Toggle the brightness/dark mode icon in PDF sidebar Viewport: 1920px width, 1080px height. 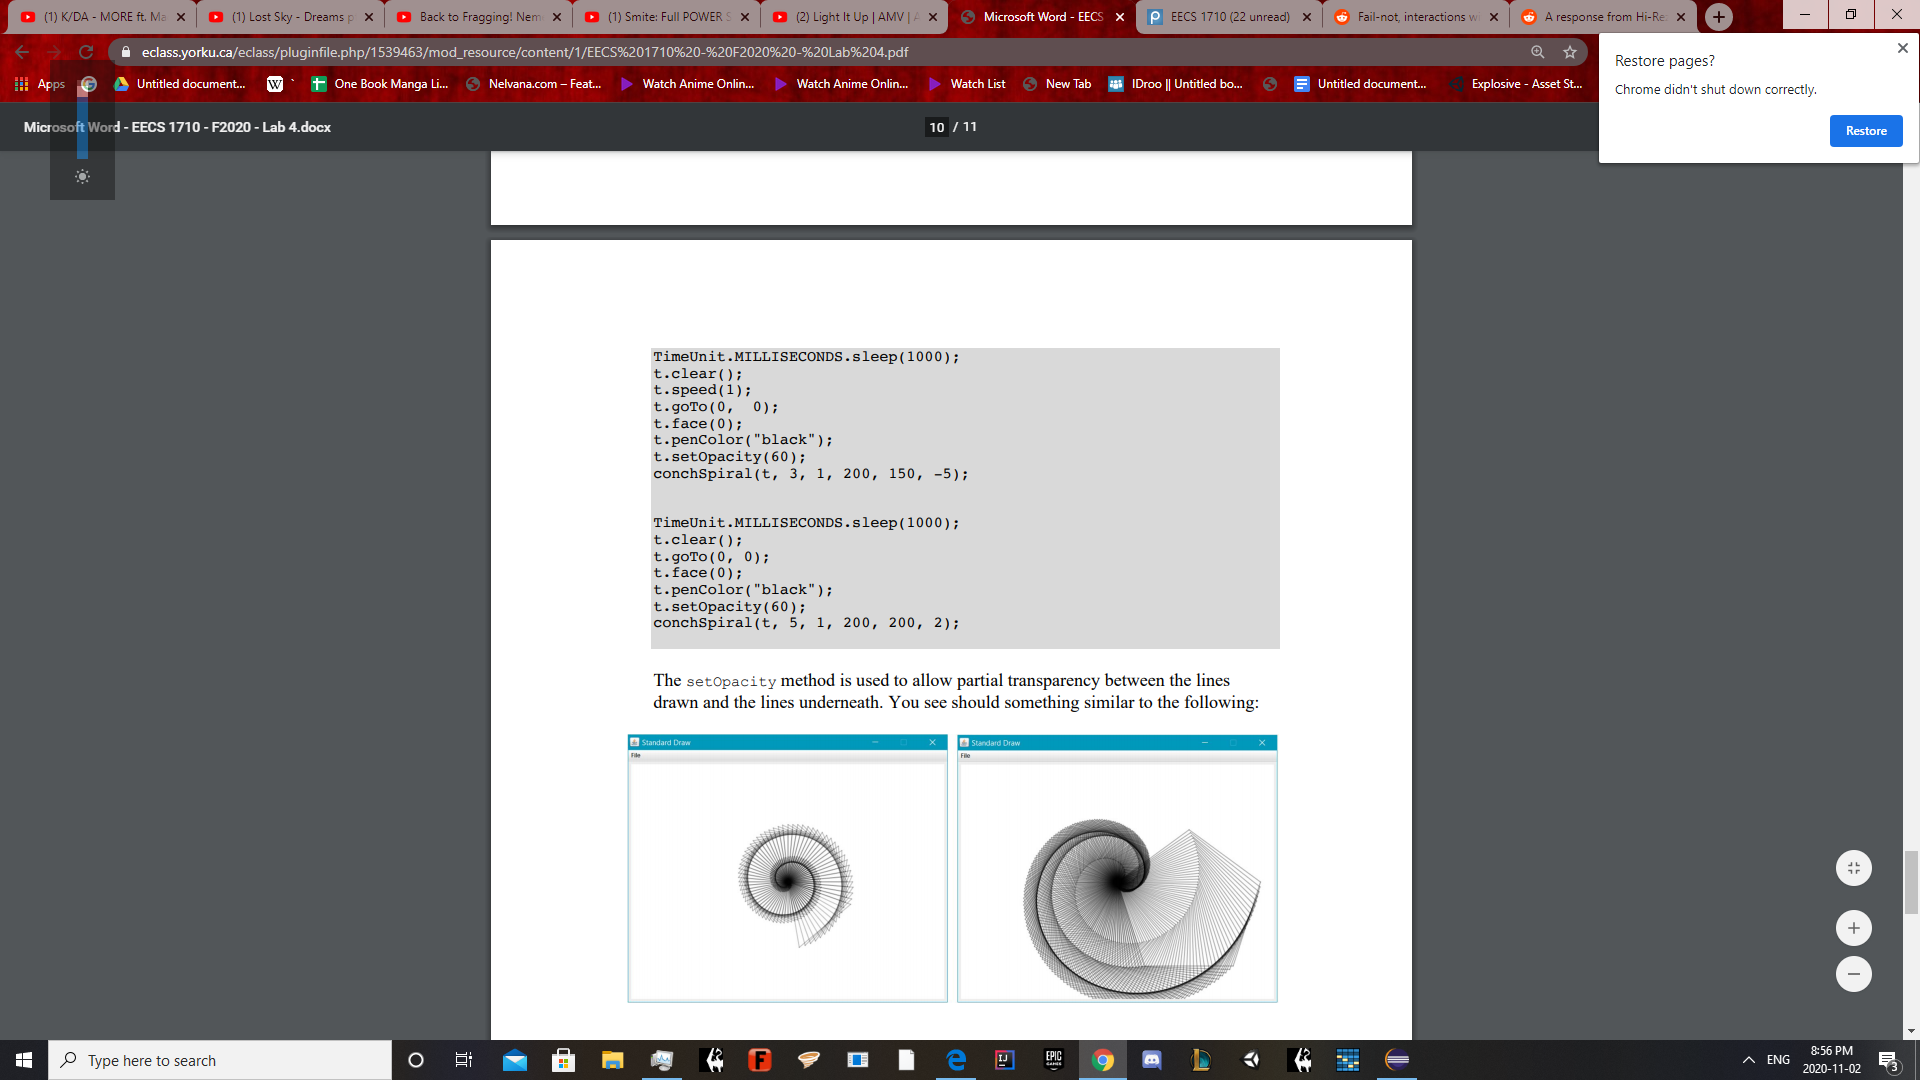coord(82,176)
